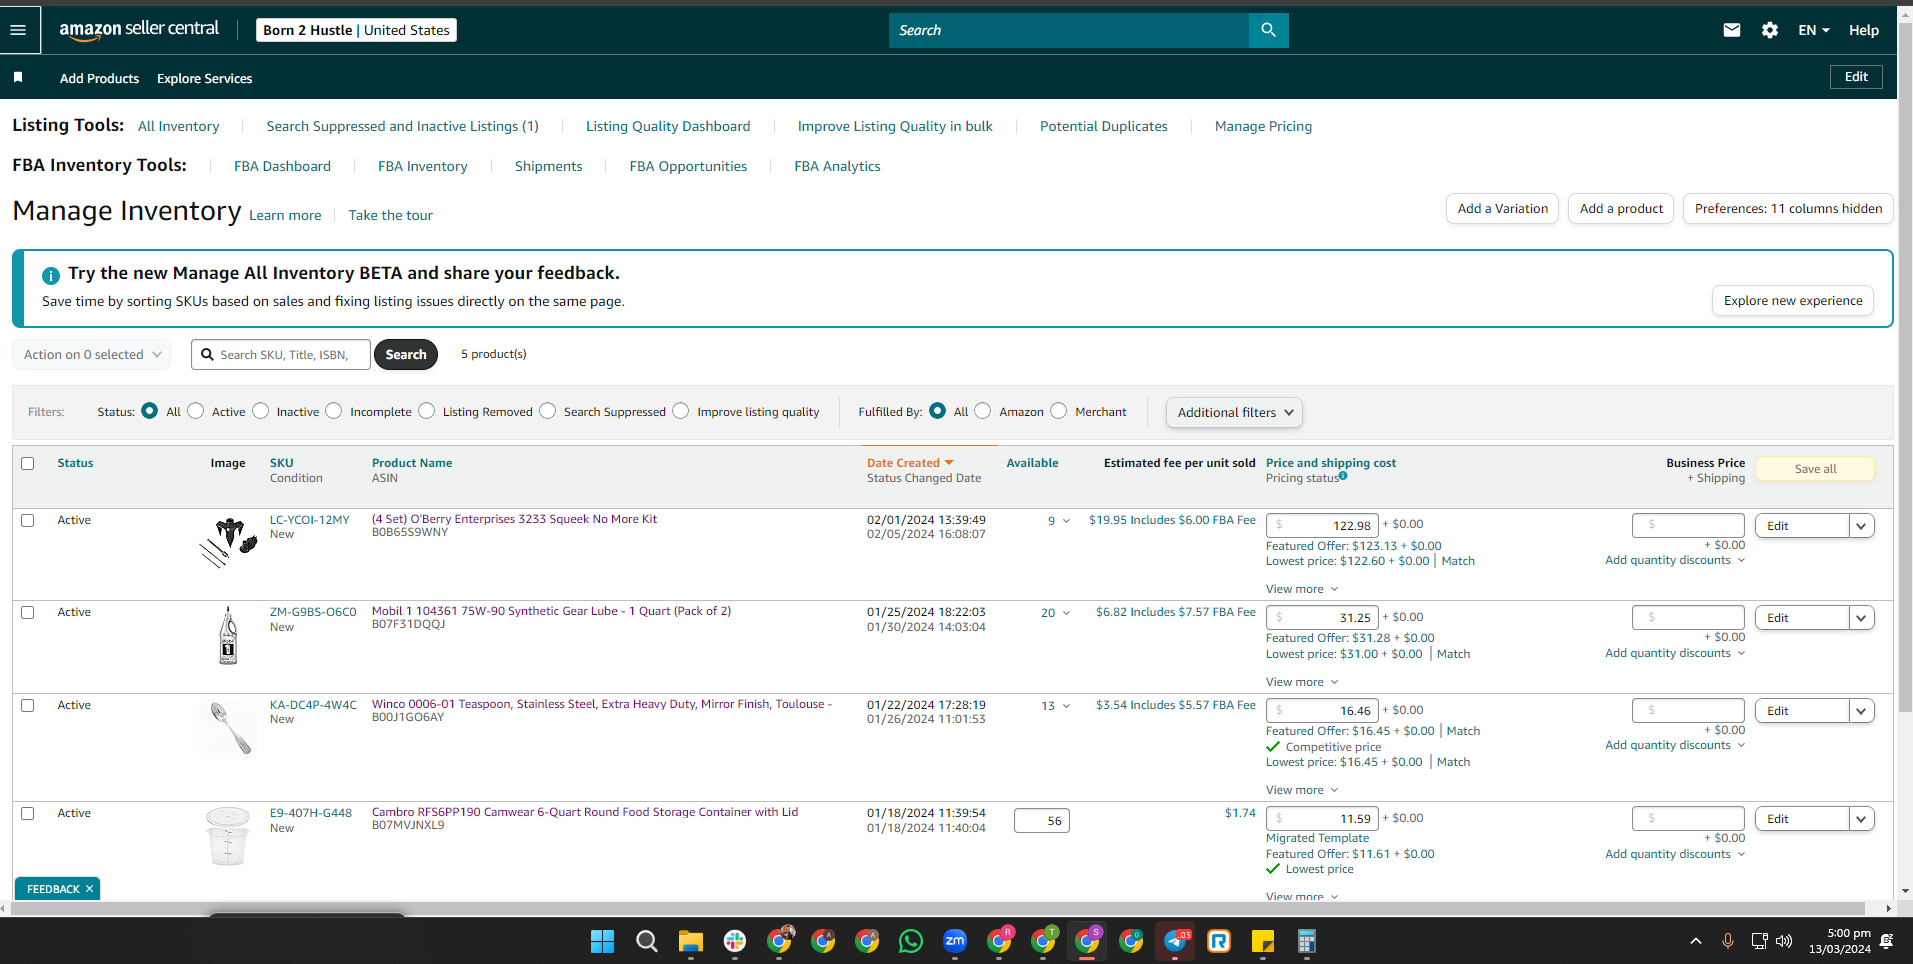Open Action on 0 selected dropdown
Image resolution: width=1913 pixels, height=964 pixels.
point(91,354)
